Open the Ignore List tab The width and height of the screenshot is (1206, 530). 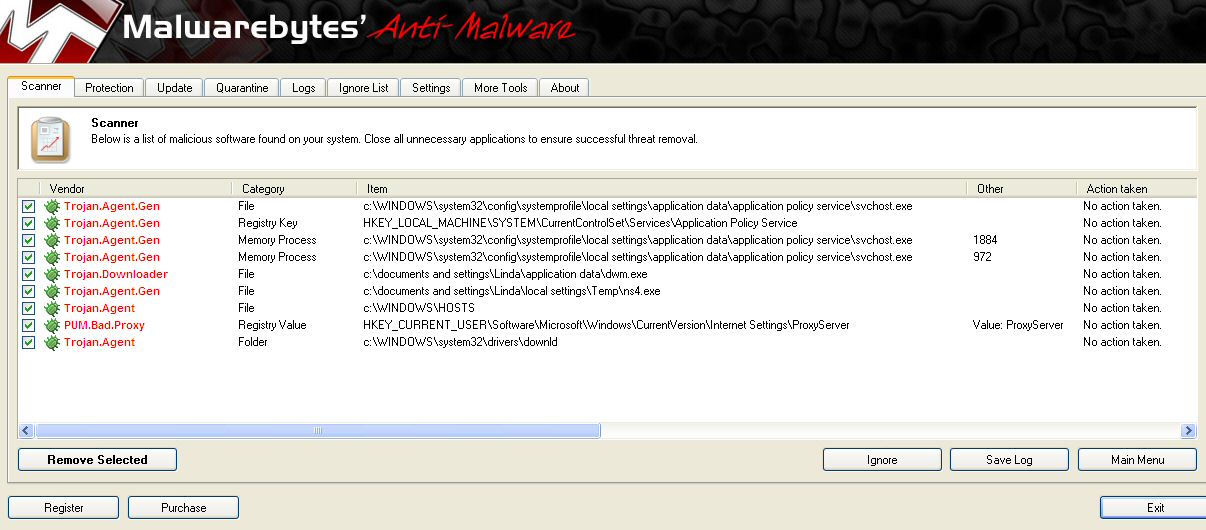[x=363, y=88]
